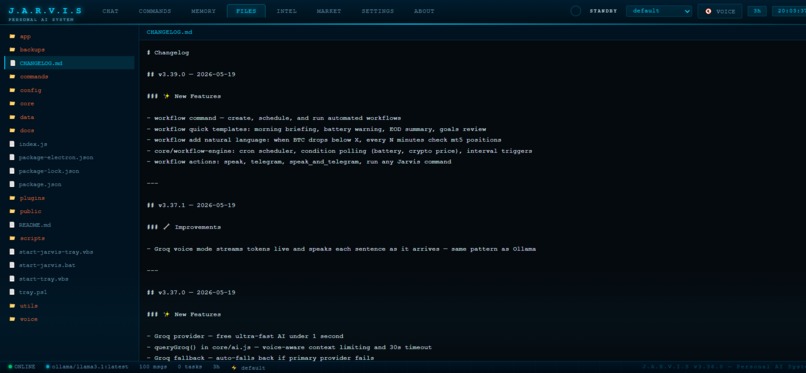The width and height of the screenshot is (806, 373).
Task: Click the start-tray.vbs file icon
Action: point(12,278)
